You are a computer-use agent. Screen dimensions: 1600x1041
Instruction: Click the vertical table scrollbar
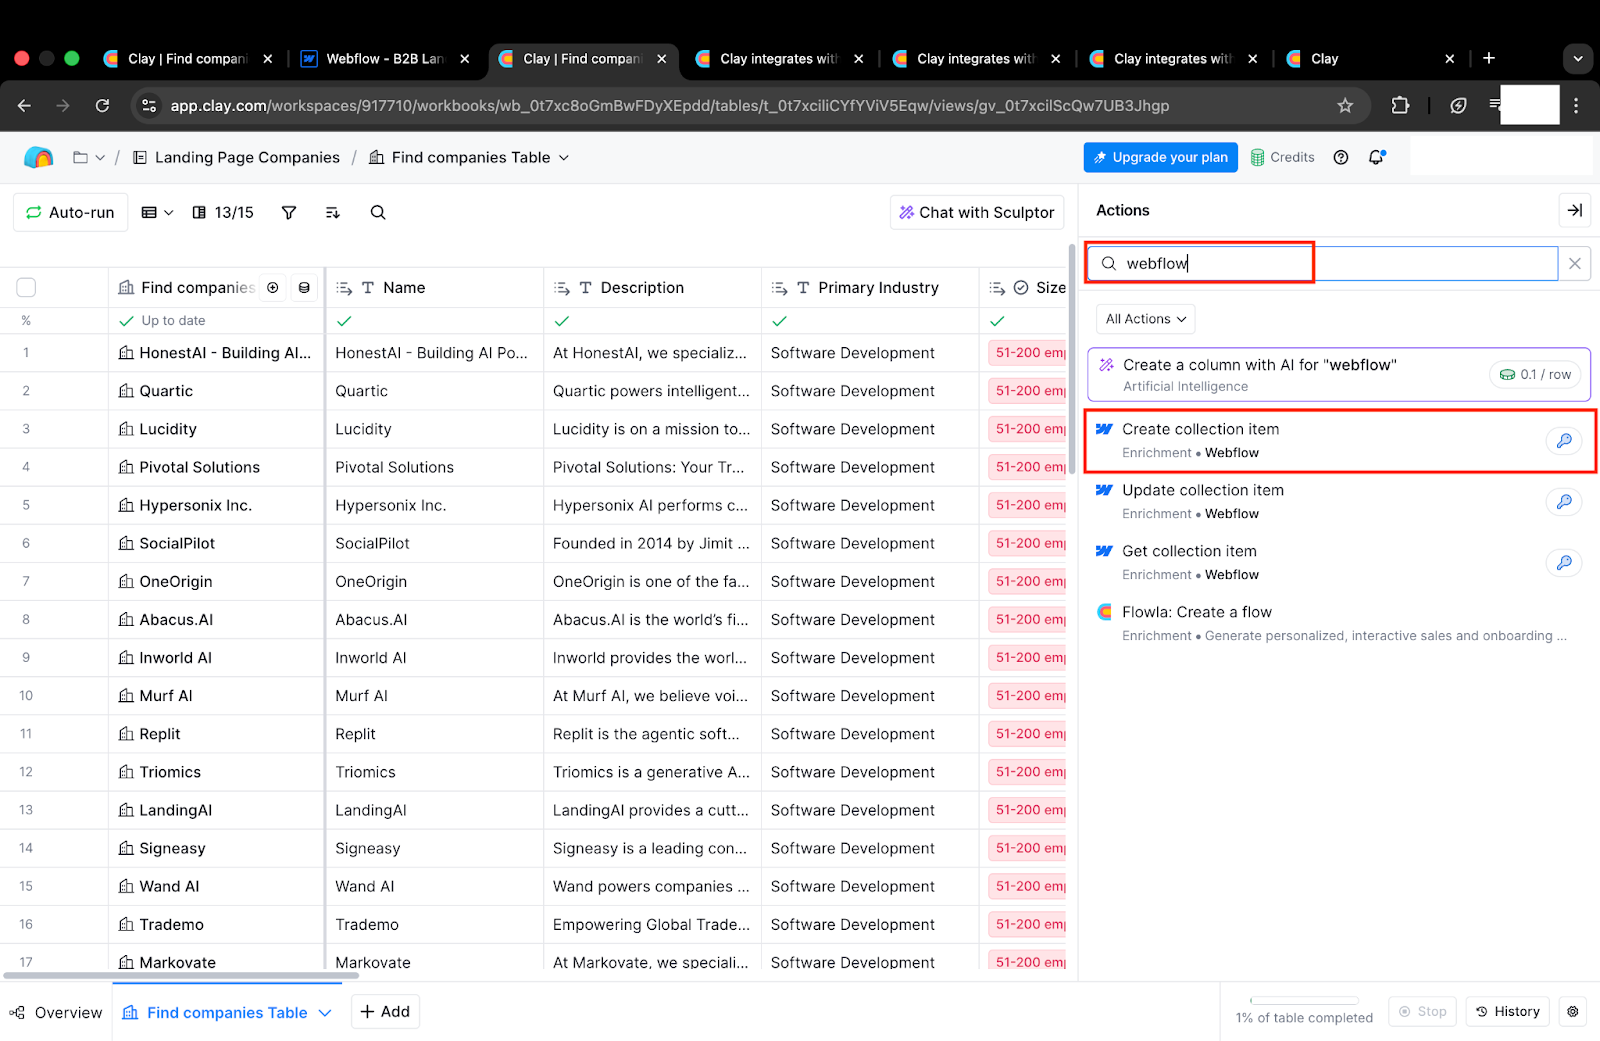point(1072,358)
